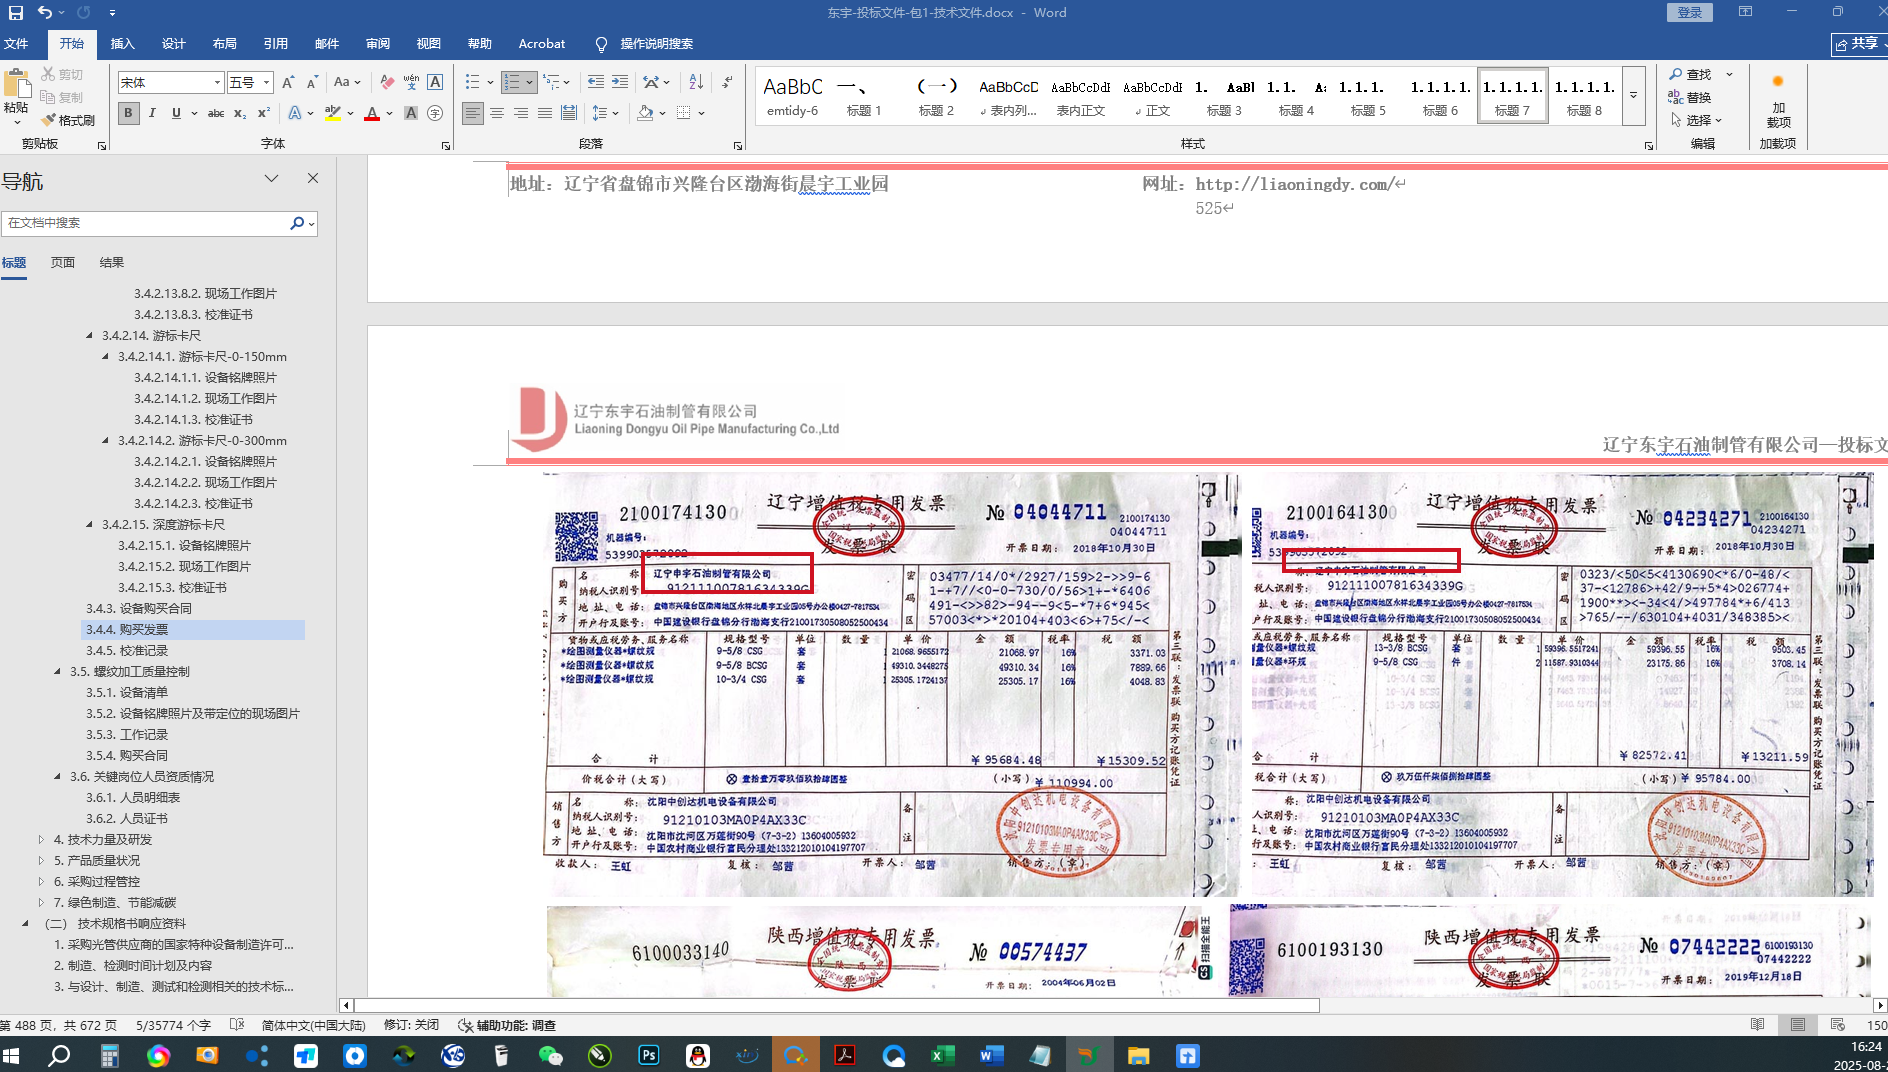This screenshot has height=1072, width=1888.
Task: Center align the paragraph
Action: [x=497, y=114]
